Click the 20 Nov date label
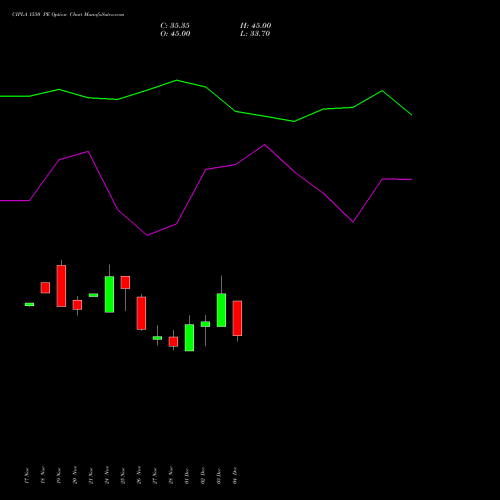This screenshot has height=500, width=500. click(x=75, y=475)
